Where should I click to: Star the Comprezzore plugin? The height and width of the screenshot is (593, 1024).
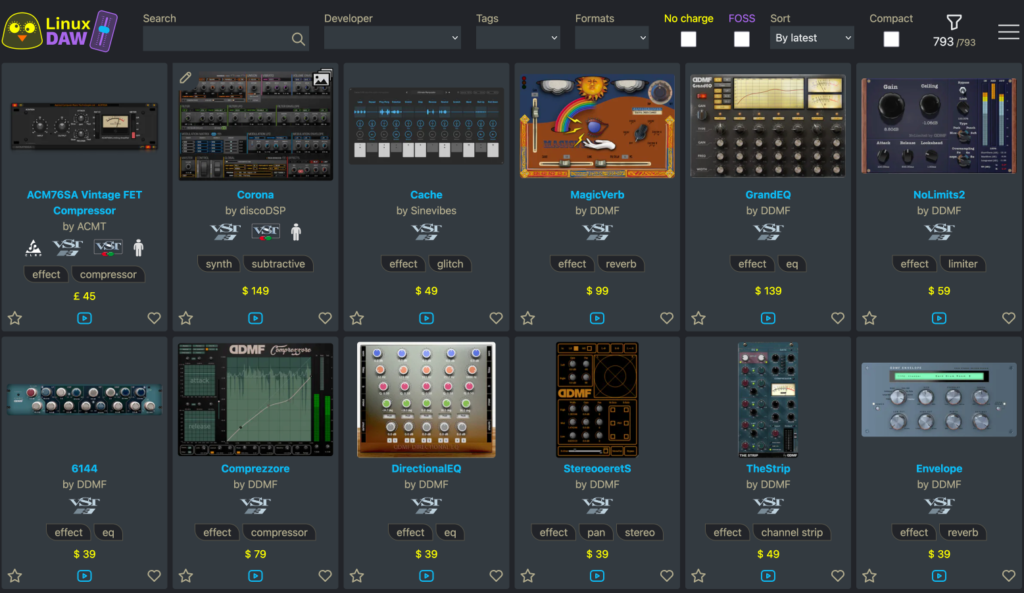click(186, 576)
